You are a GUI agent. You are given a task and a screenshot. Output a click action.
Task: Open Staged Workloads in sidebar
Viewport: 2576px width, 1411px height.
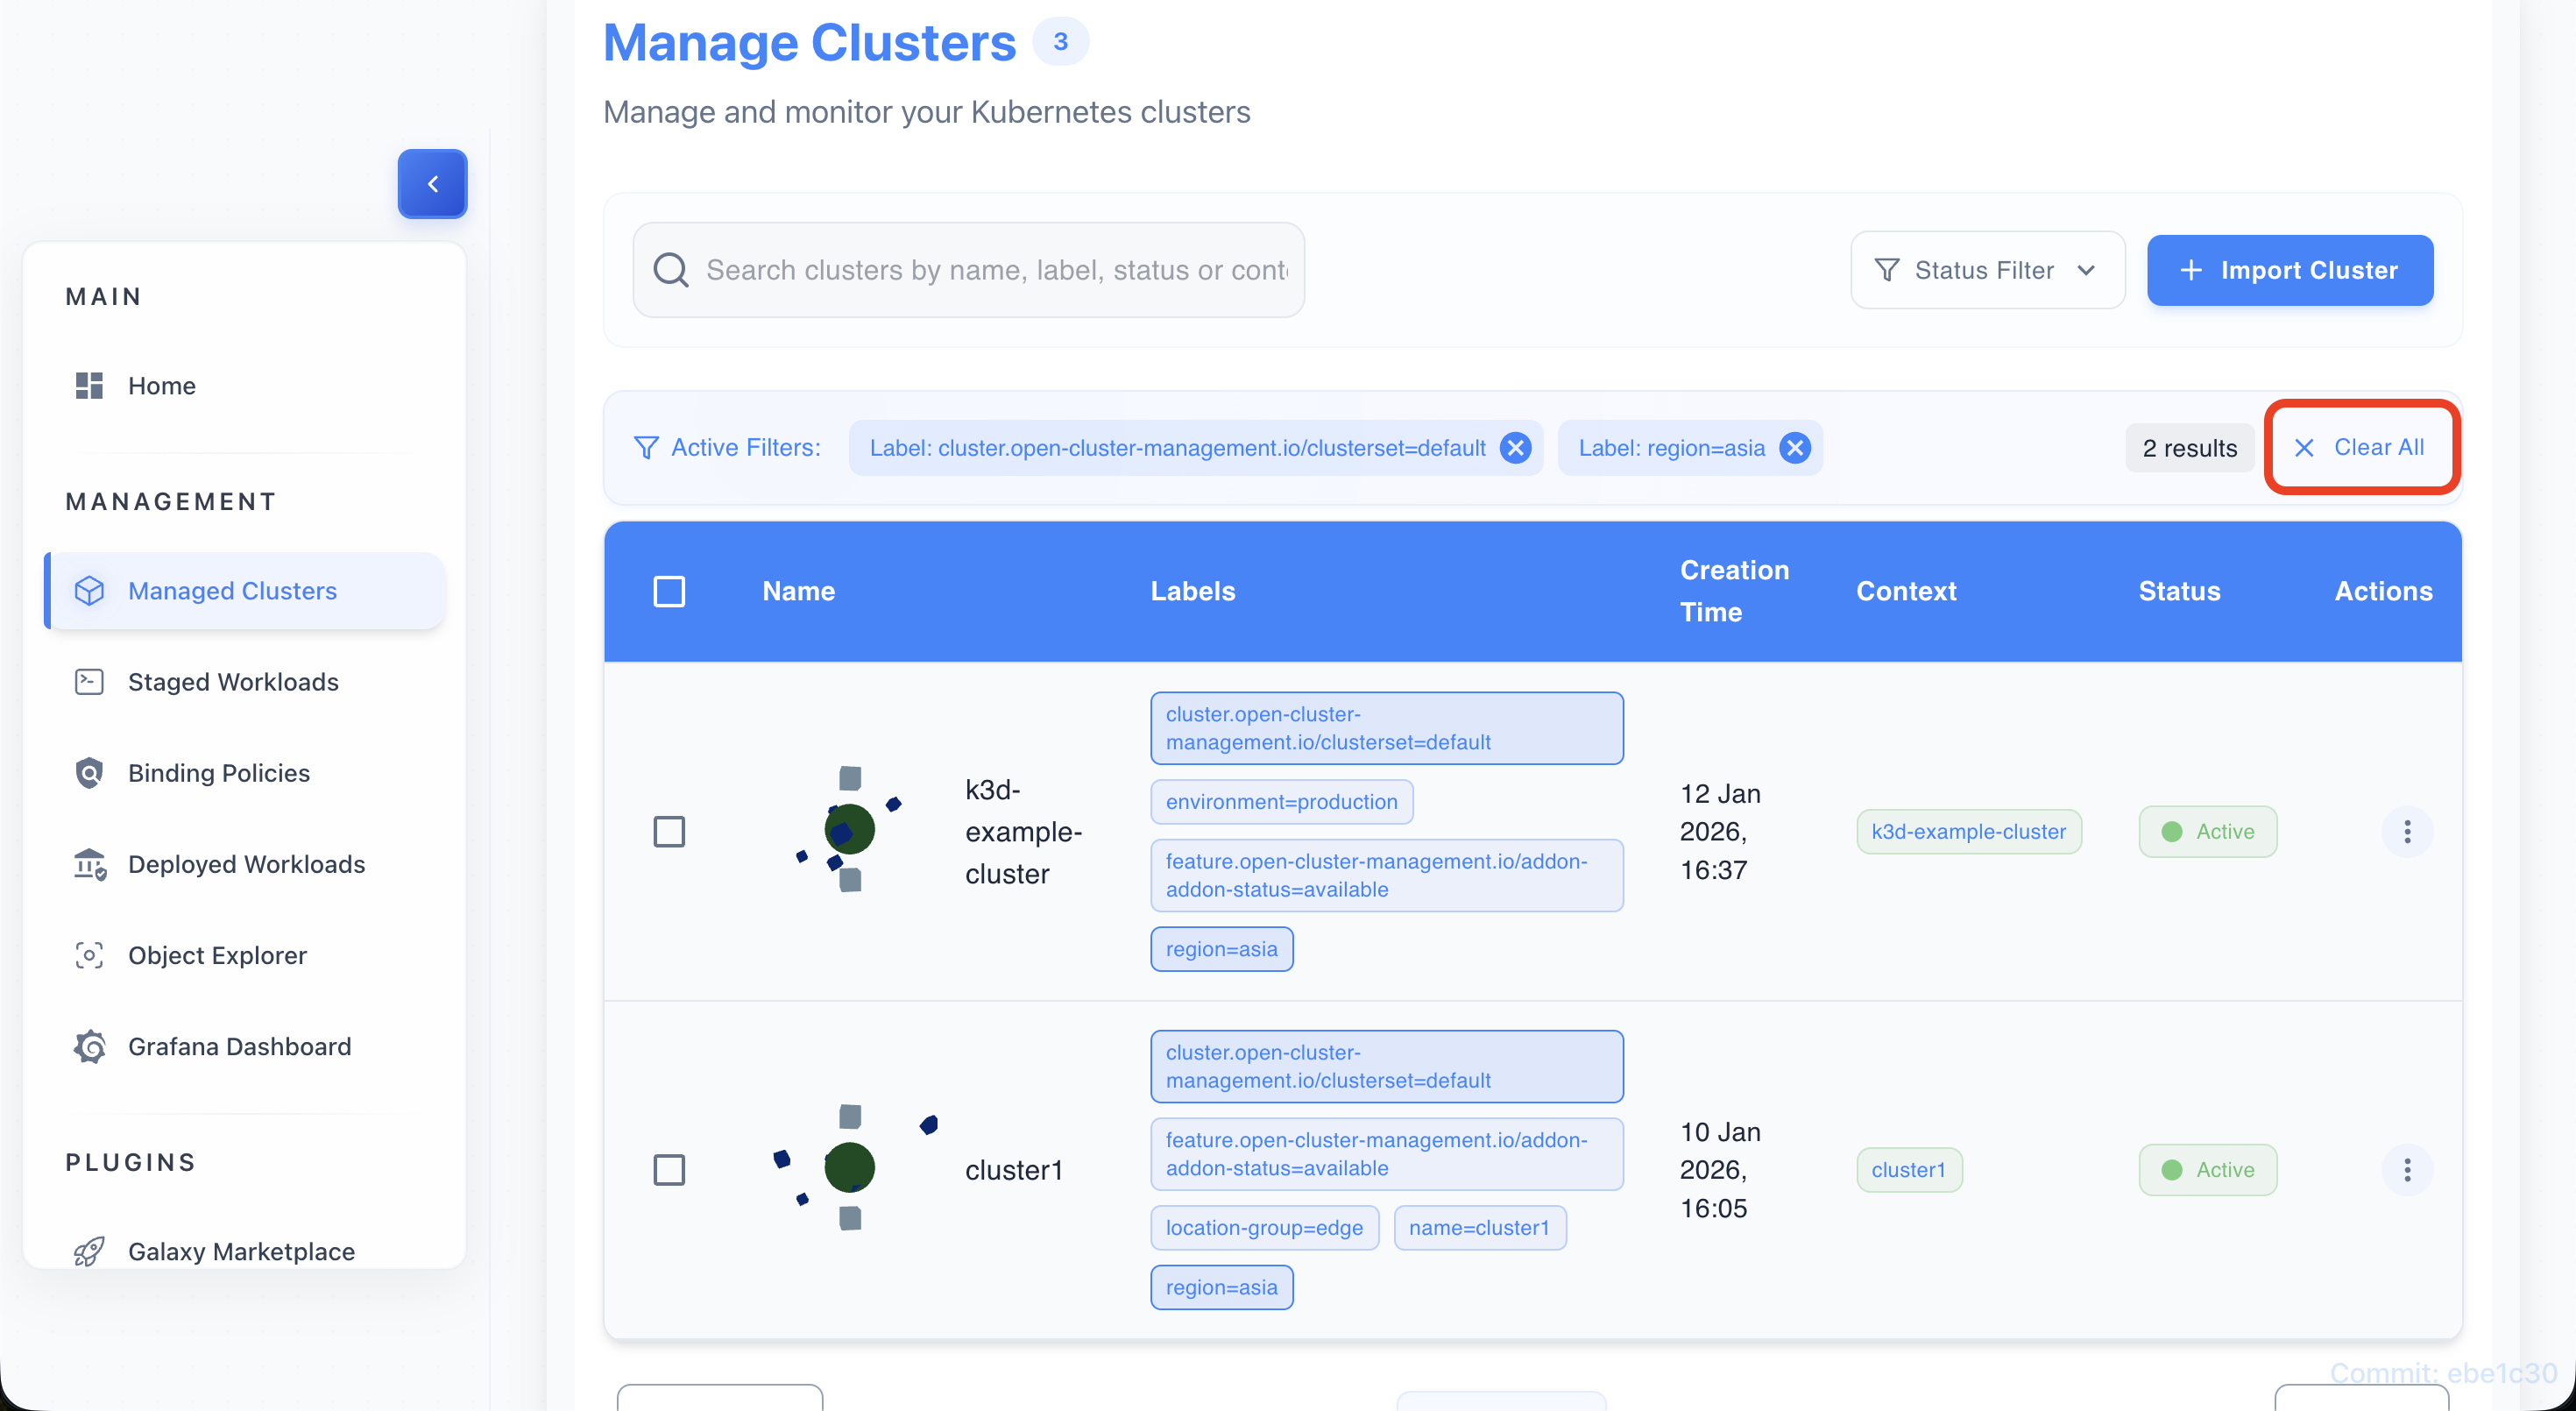click(x=233, y=682)
